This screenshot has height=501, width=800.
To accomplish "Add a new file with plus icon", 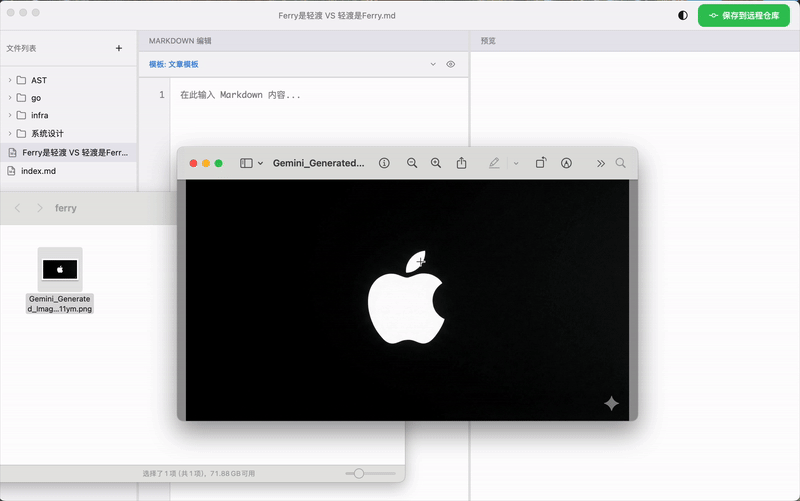I will coord(119,48).
